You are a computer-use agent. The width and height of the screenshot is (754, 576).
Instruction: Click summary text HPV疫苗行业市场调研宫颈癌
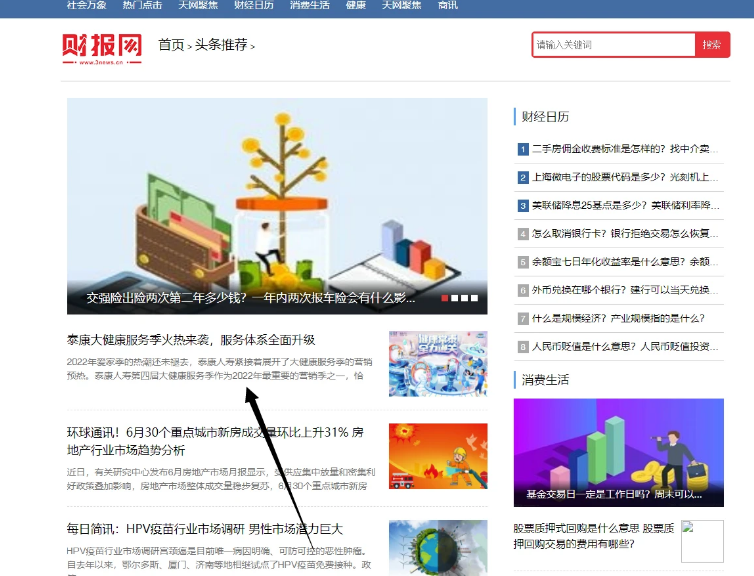(x=219, y=561)
